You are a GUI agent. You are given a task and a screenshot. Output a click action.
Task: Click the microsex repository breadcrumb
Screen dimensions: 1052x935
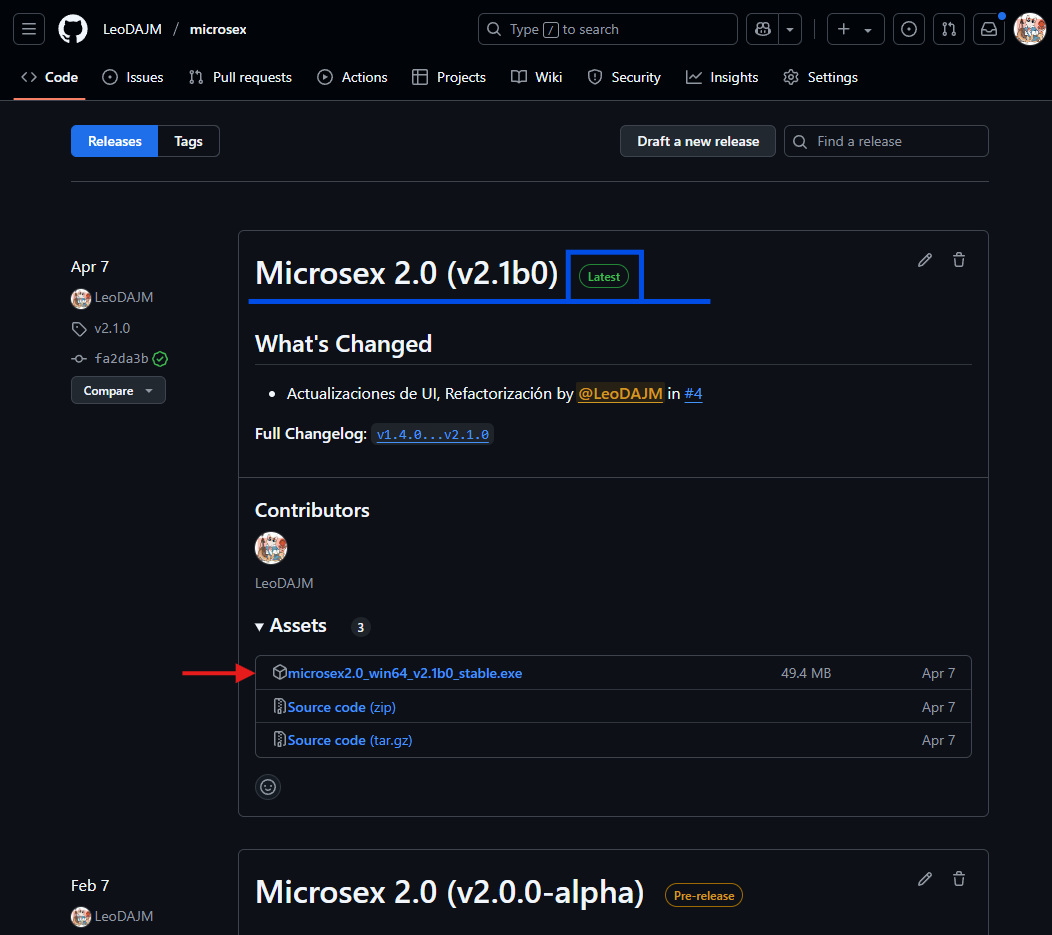click(218, 29)
